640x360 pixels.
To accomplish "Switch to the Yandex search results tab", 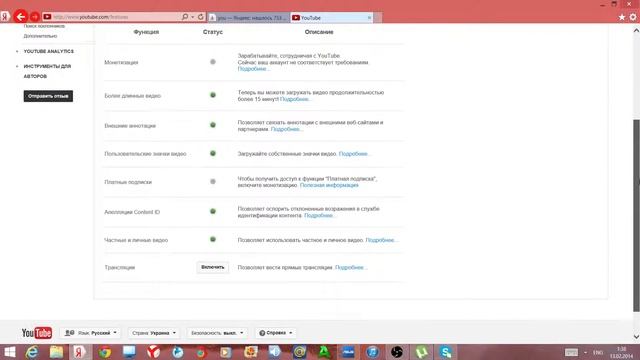I will 249,18.
